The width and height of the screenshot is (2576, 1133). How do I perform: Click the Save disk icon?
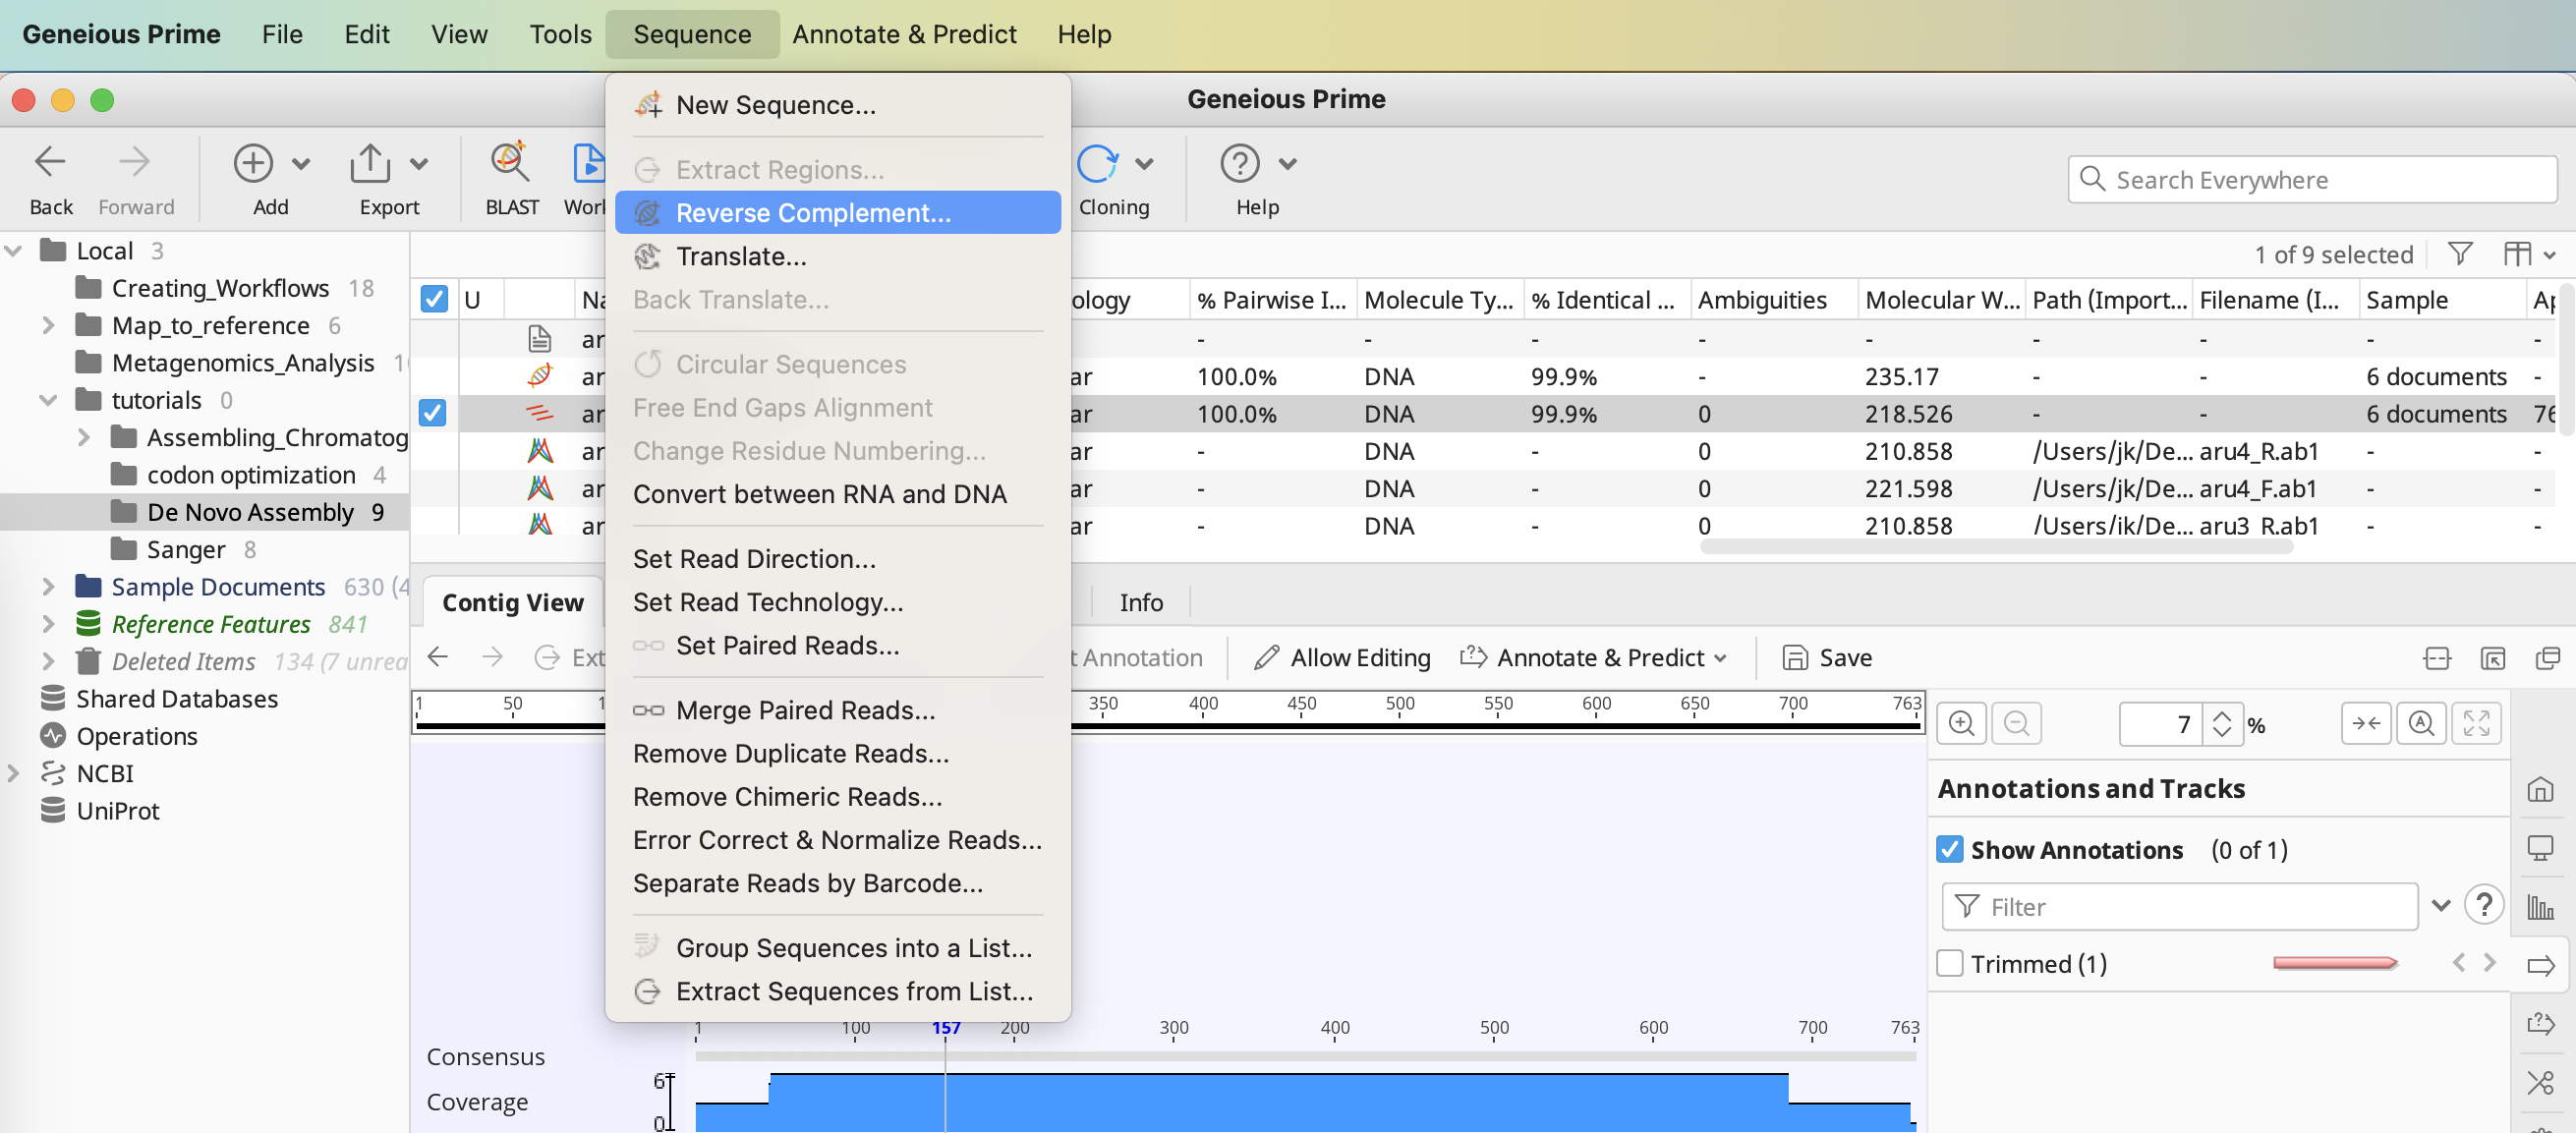point(1795,657)
